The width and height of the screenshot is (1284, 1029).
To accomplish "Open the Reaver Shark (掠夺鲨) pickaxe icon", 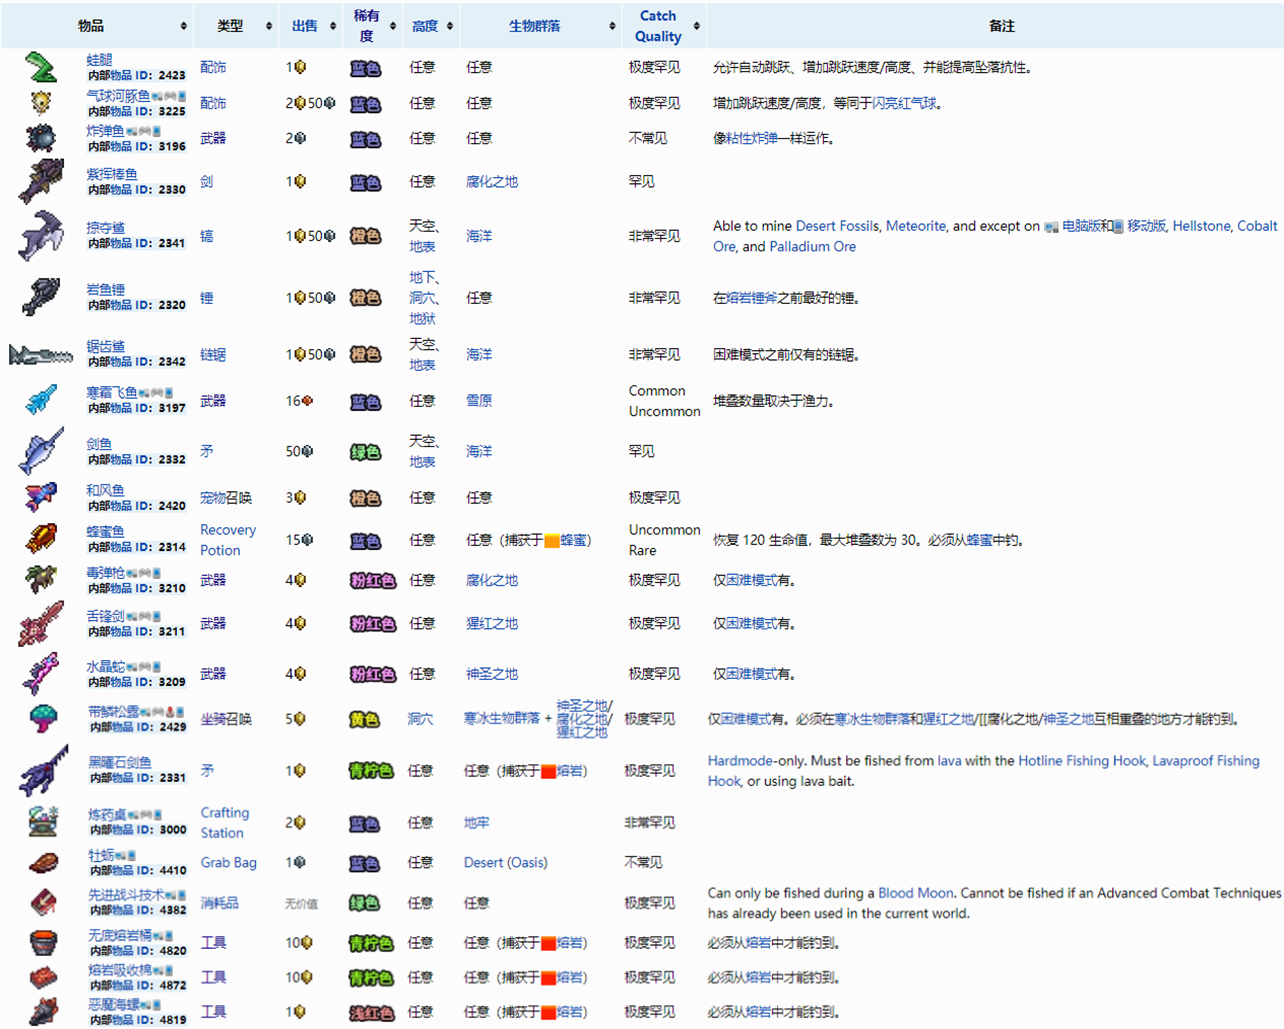I will [41, 236].
